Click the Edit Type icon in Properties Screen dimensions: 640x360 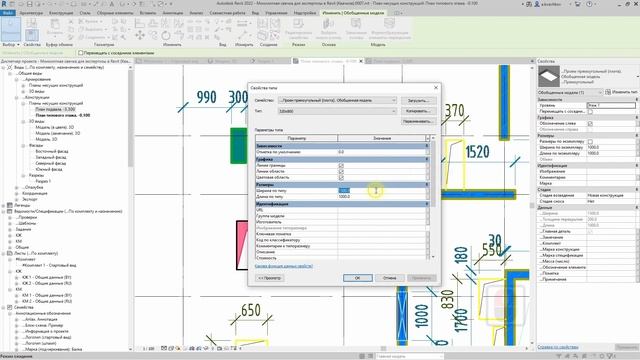pyautogui.click(x=608, y=92)
